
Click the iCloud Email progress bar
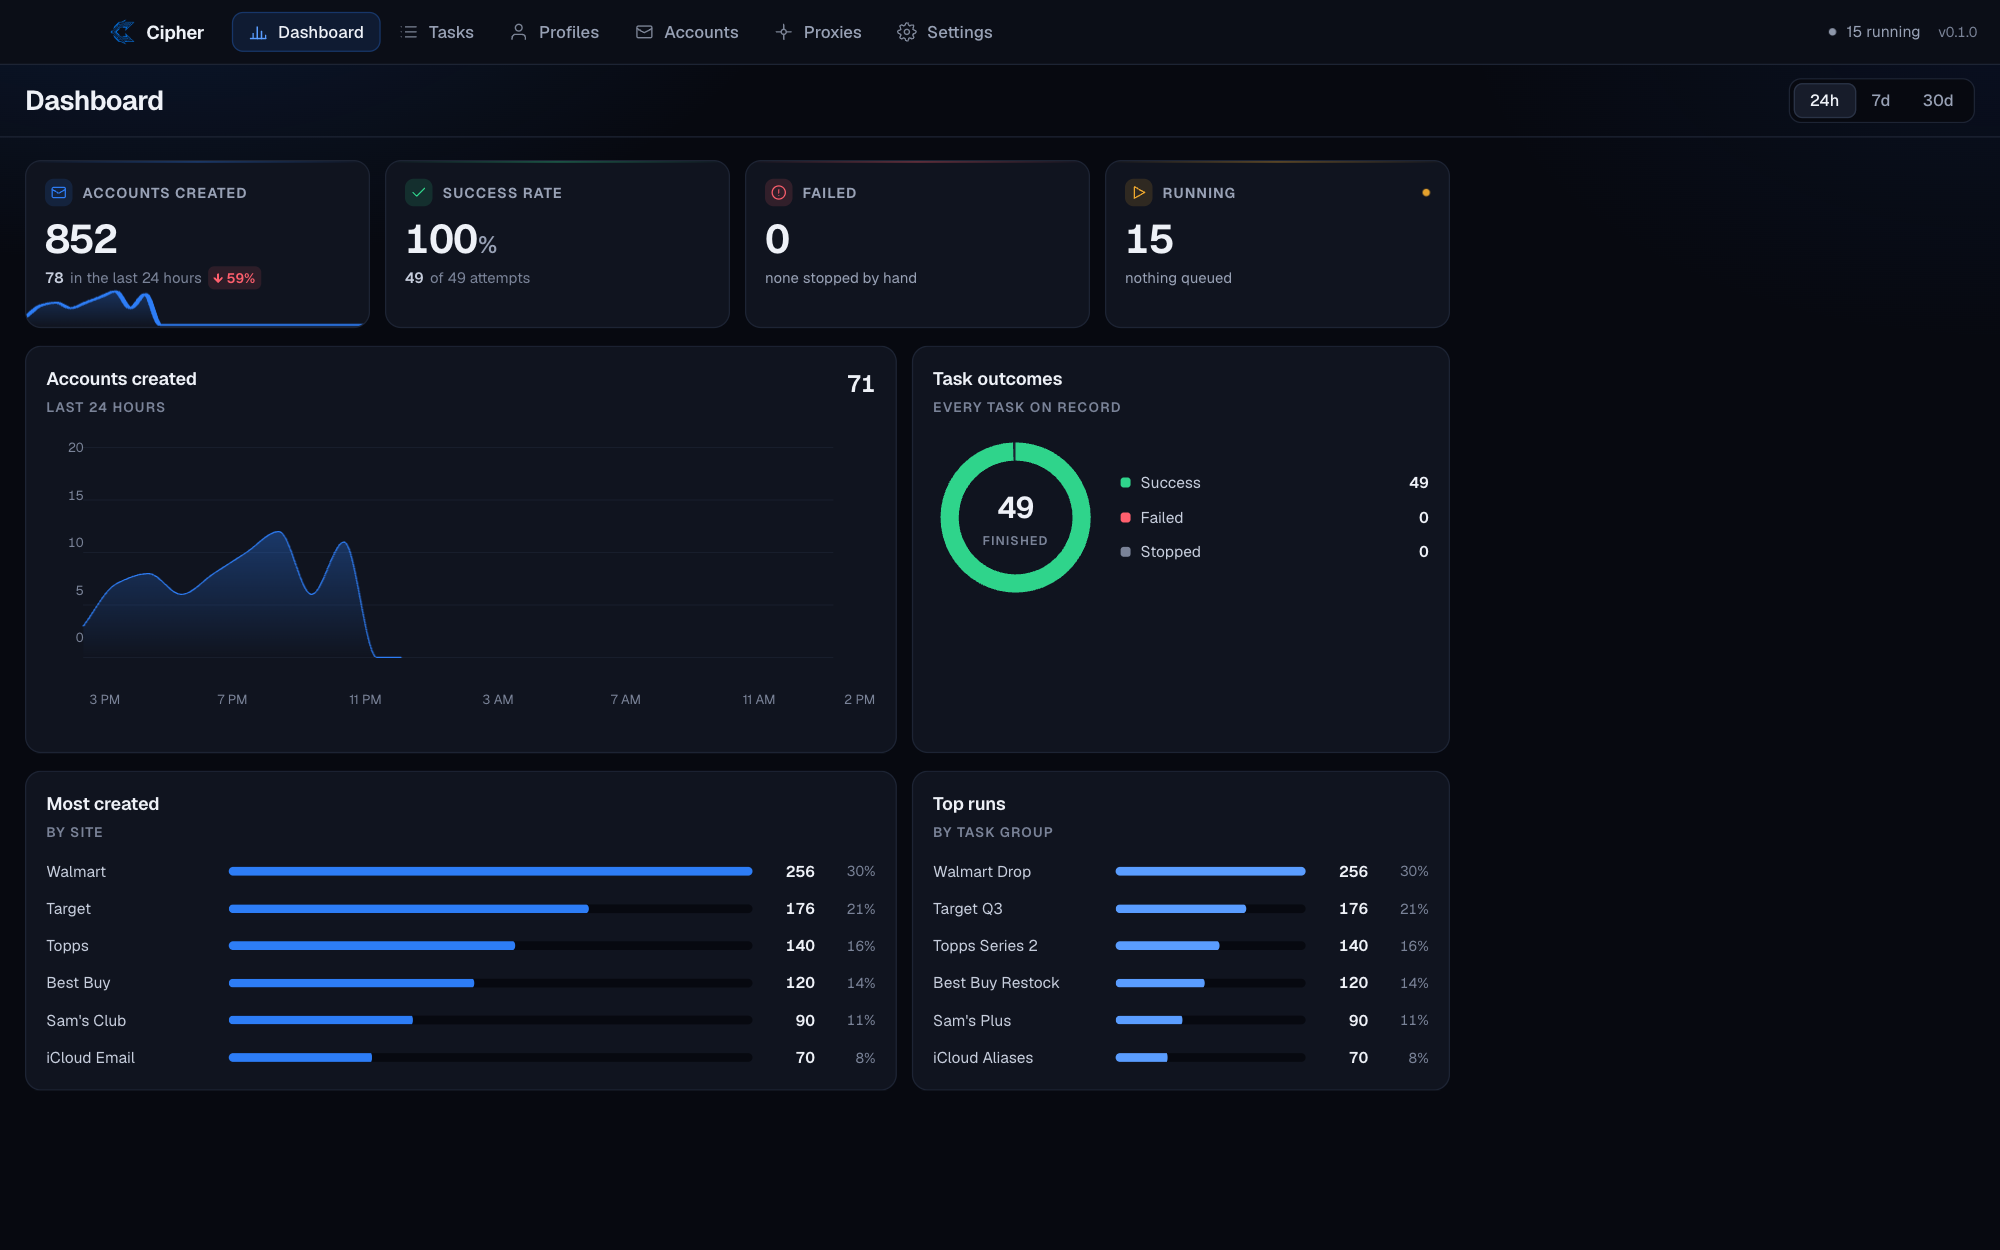tap(490, 1057)
